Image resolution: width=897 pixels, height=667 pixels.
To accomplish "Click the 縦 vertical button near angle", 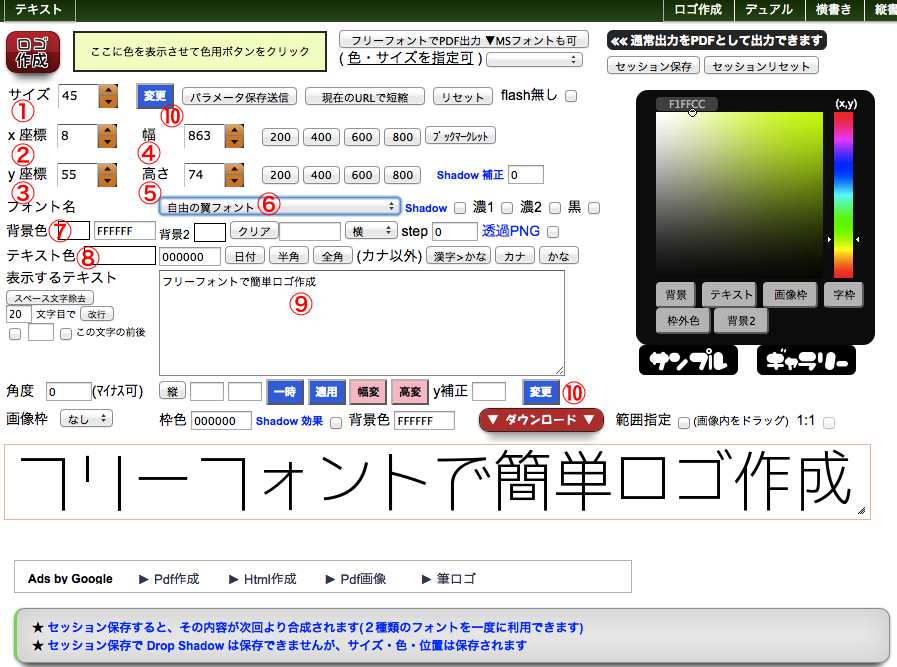I will [x=172, y=391].
